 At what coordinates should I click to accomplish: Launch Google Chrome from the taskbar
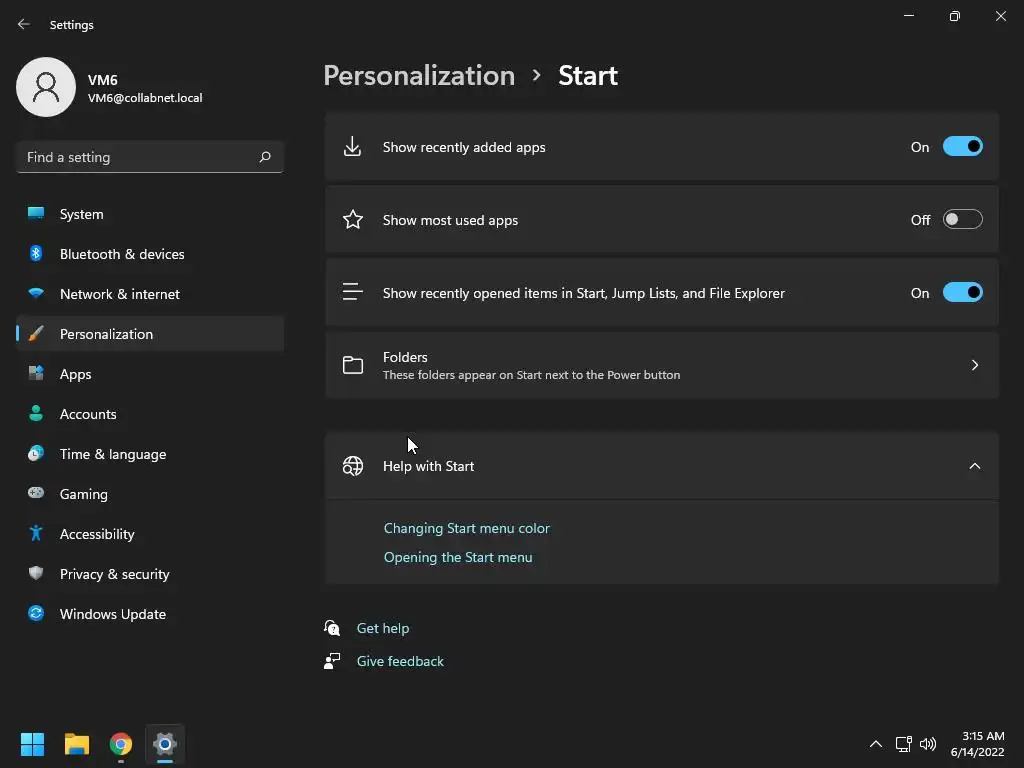click(121, 744)
